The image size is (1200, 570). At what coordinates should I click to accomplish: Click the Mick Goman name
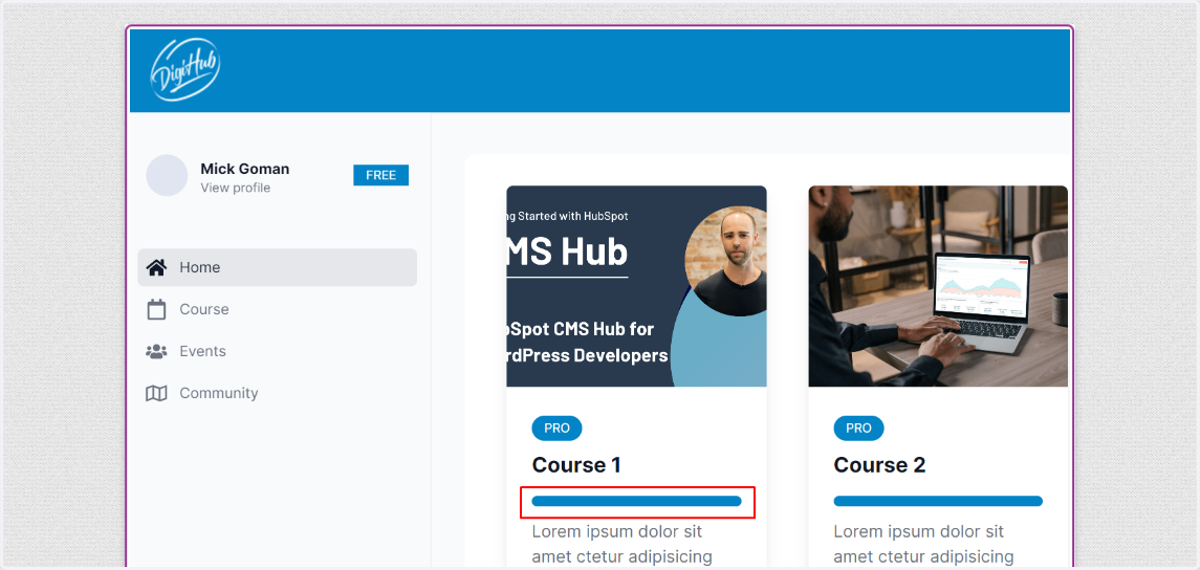coord(245,168)
